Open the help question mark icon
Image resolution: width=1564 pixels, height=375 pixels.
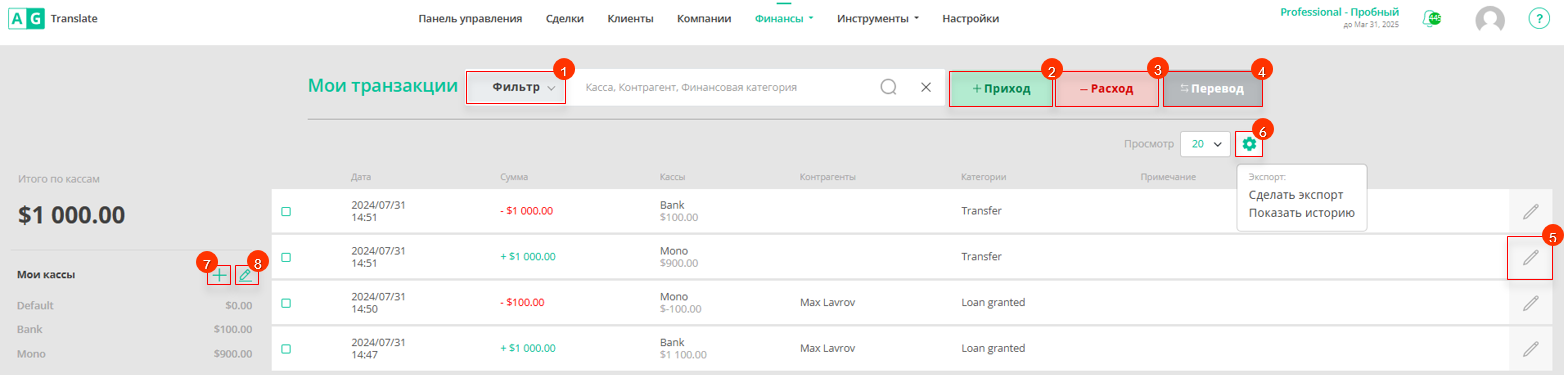[1538, 19]
